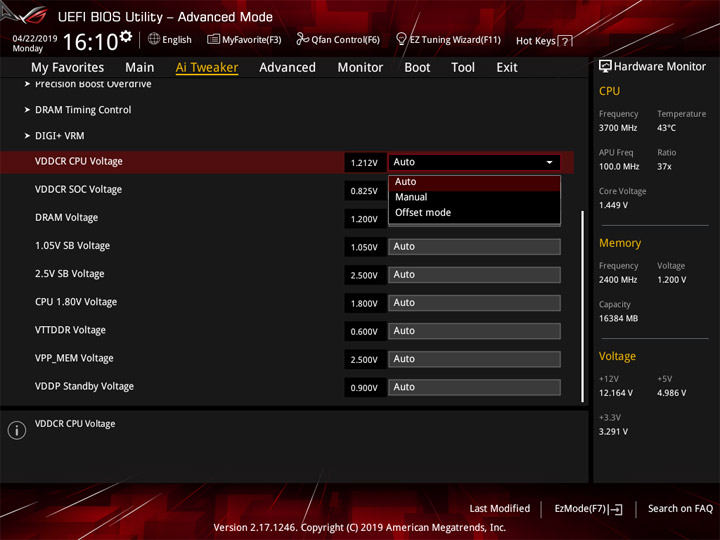Click the 04/22/2019 date display
The width and height of the screenshot is (720, 540).
tap(34, 38)
